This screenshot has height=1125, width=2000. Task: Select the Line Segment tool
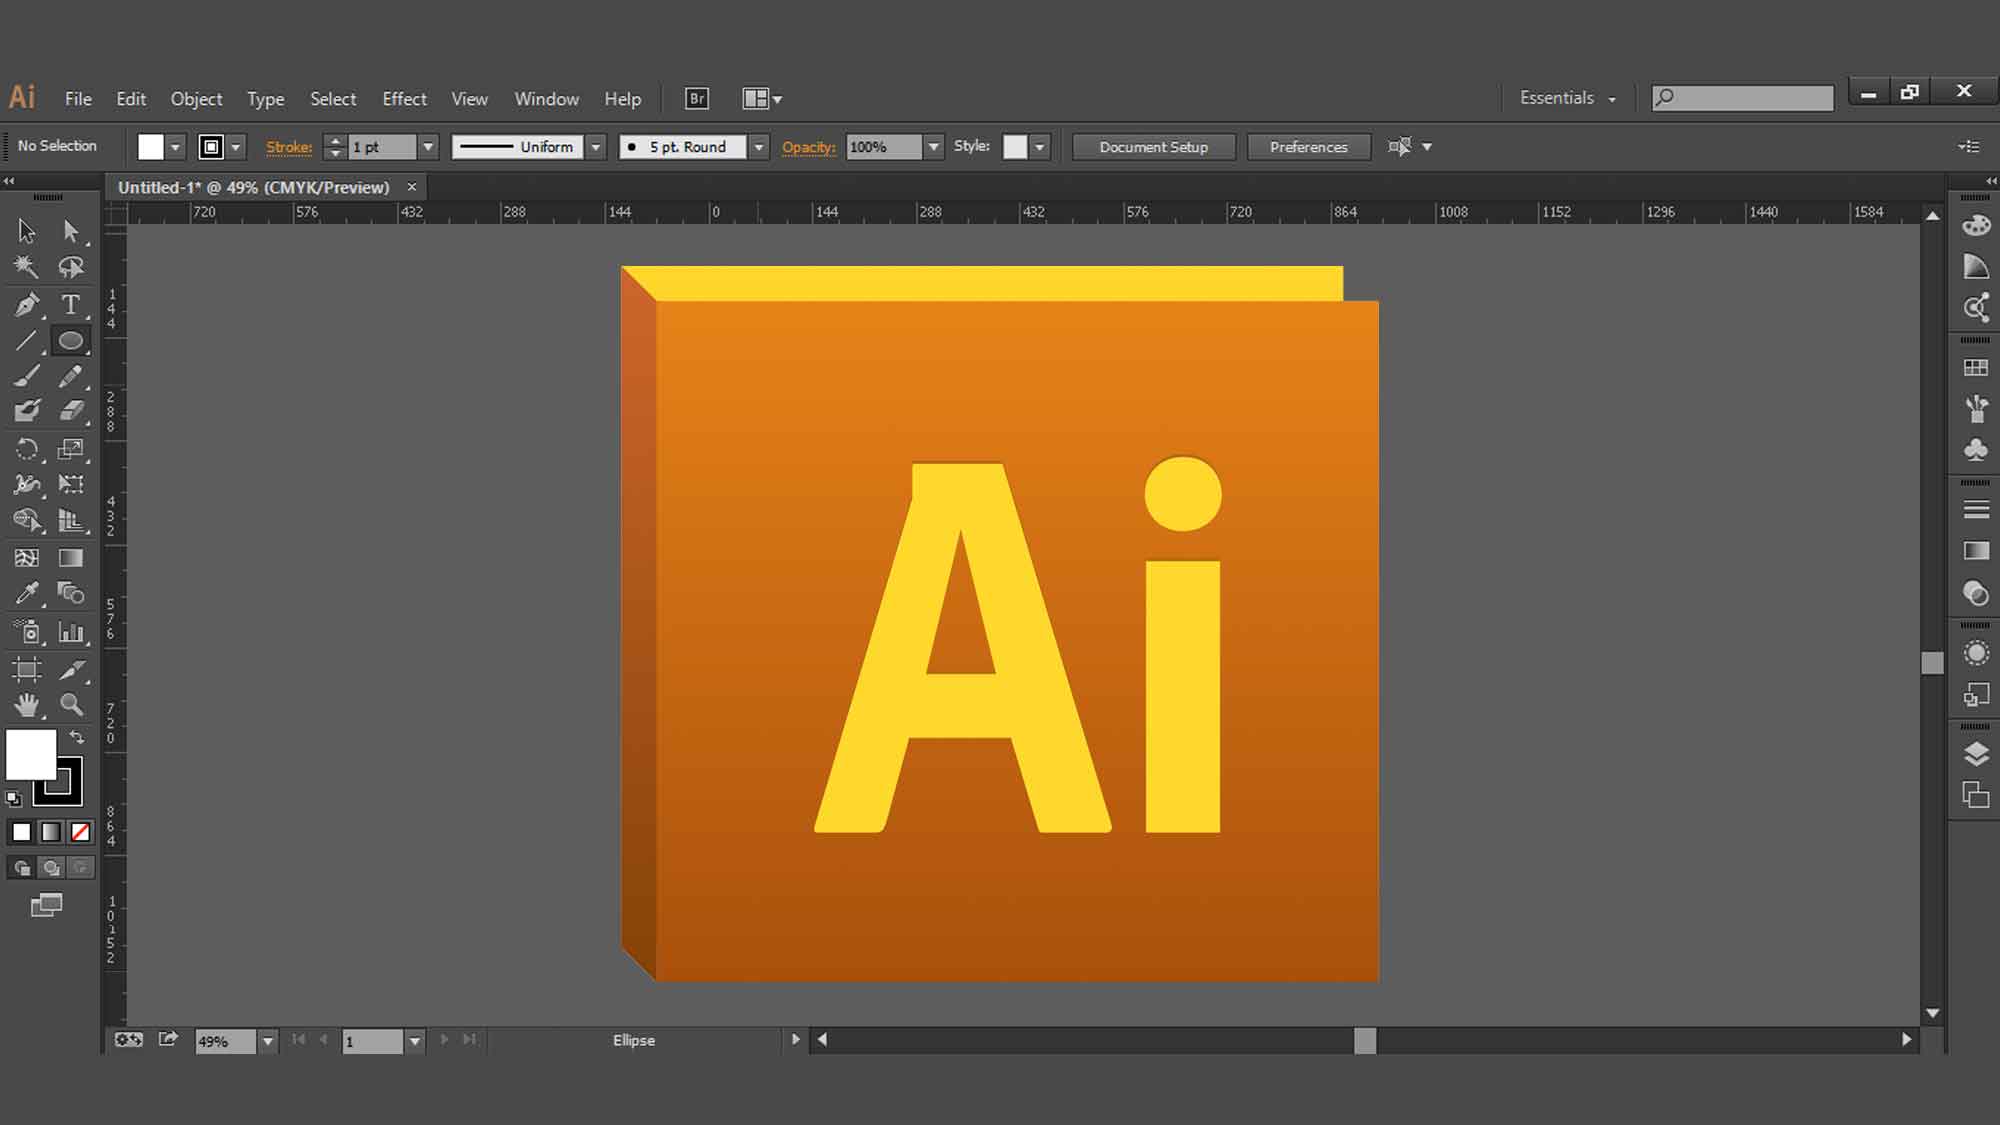click(27, 341)
